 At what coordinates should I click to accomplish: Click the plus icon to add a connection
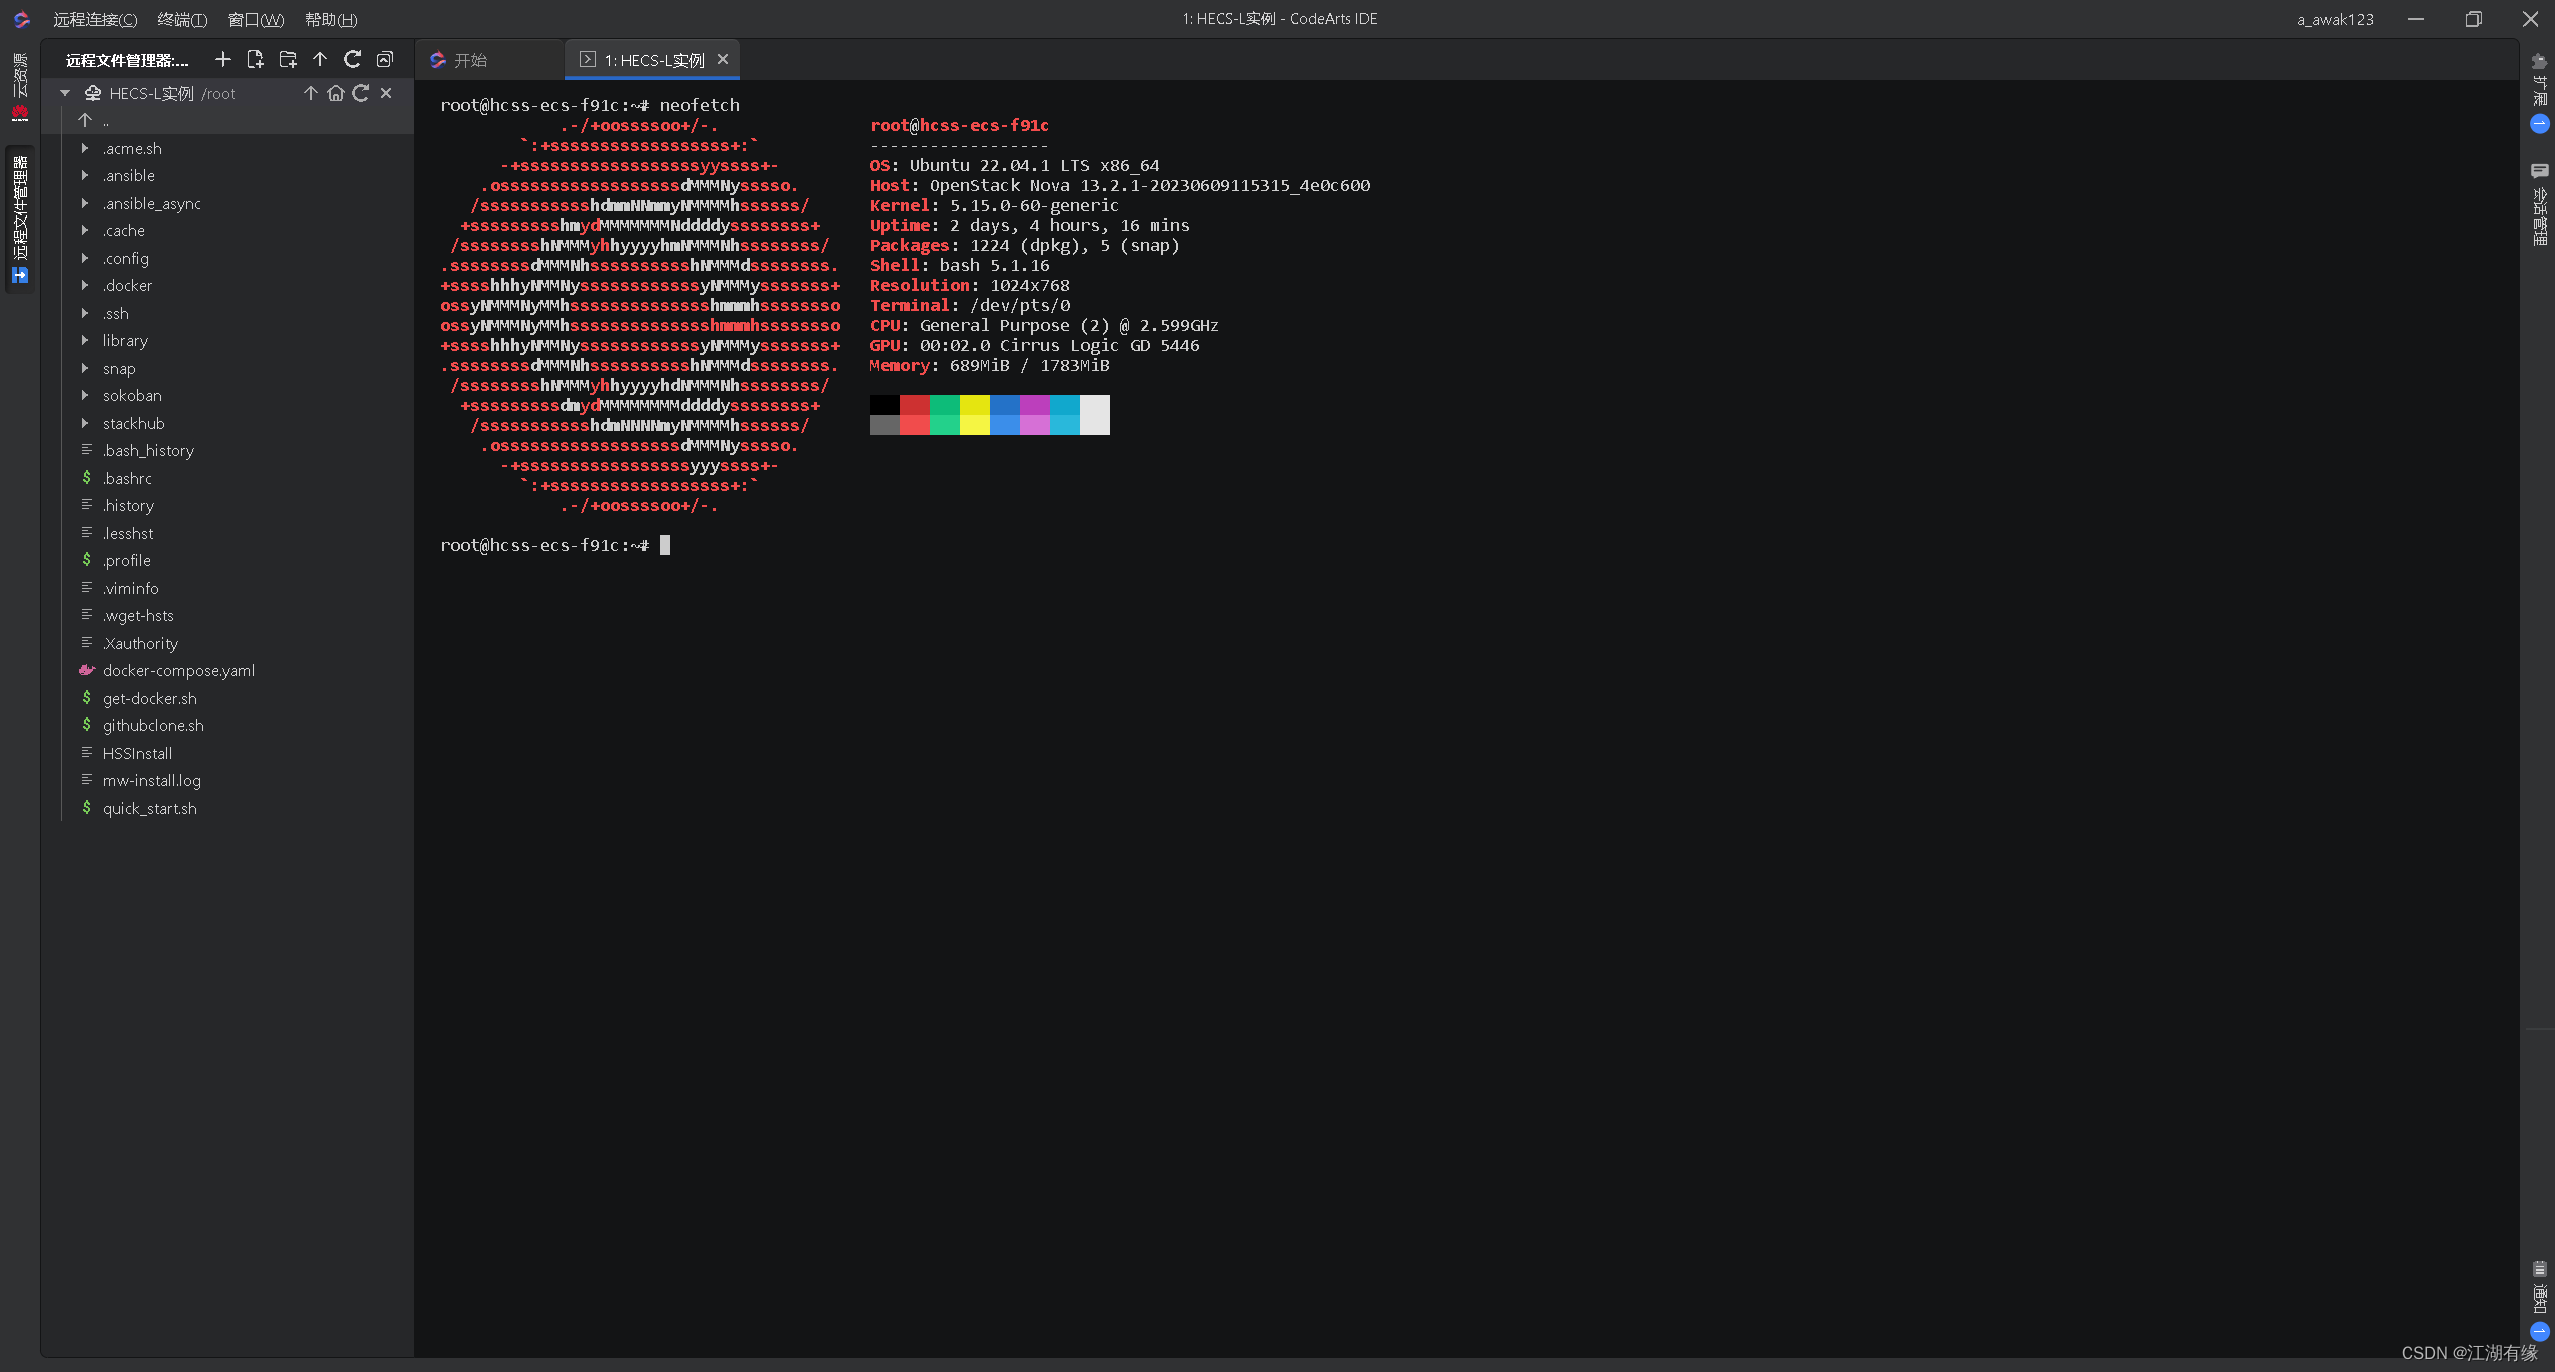pos(223,60)
